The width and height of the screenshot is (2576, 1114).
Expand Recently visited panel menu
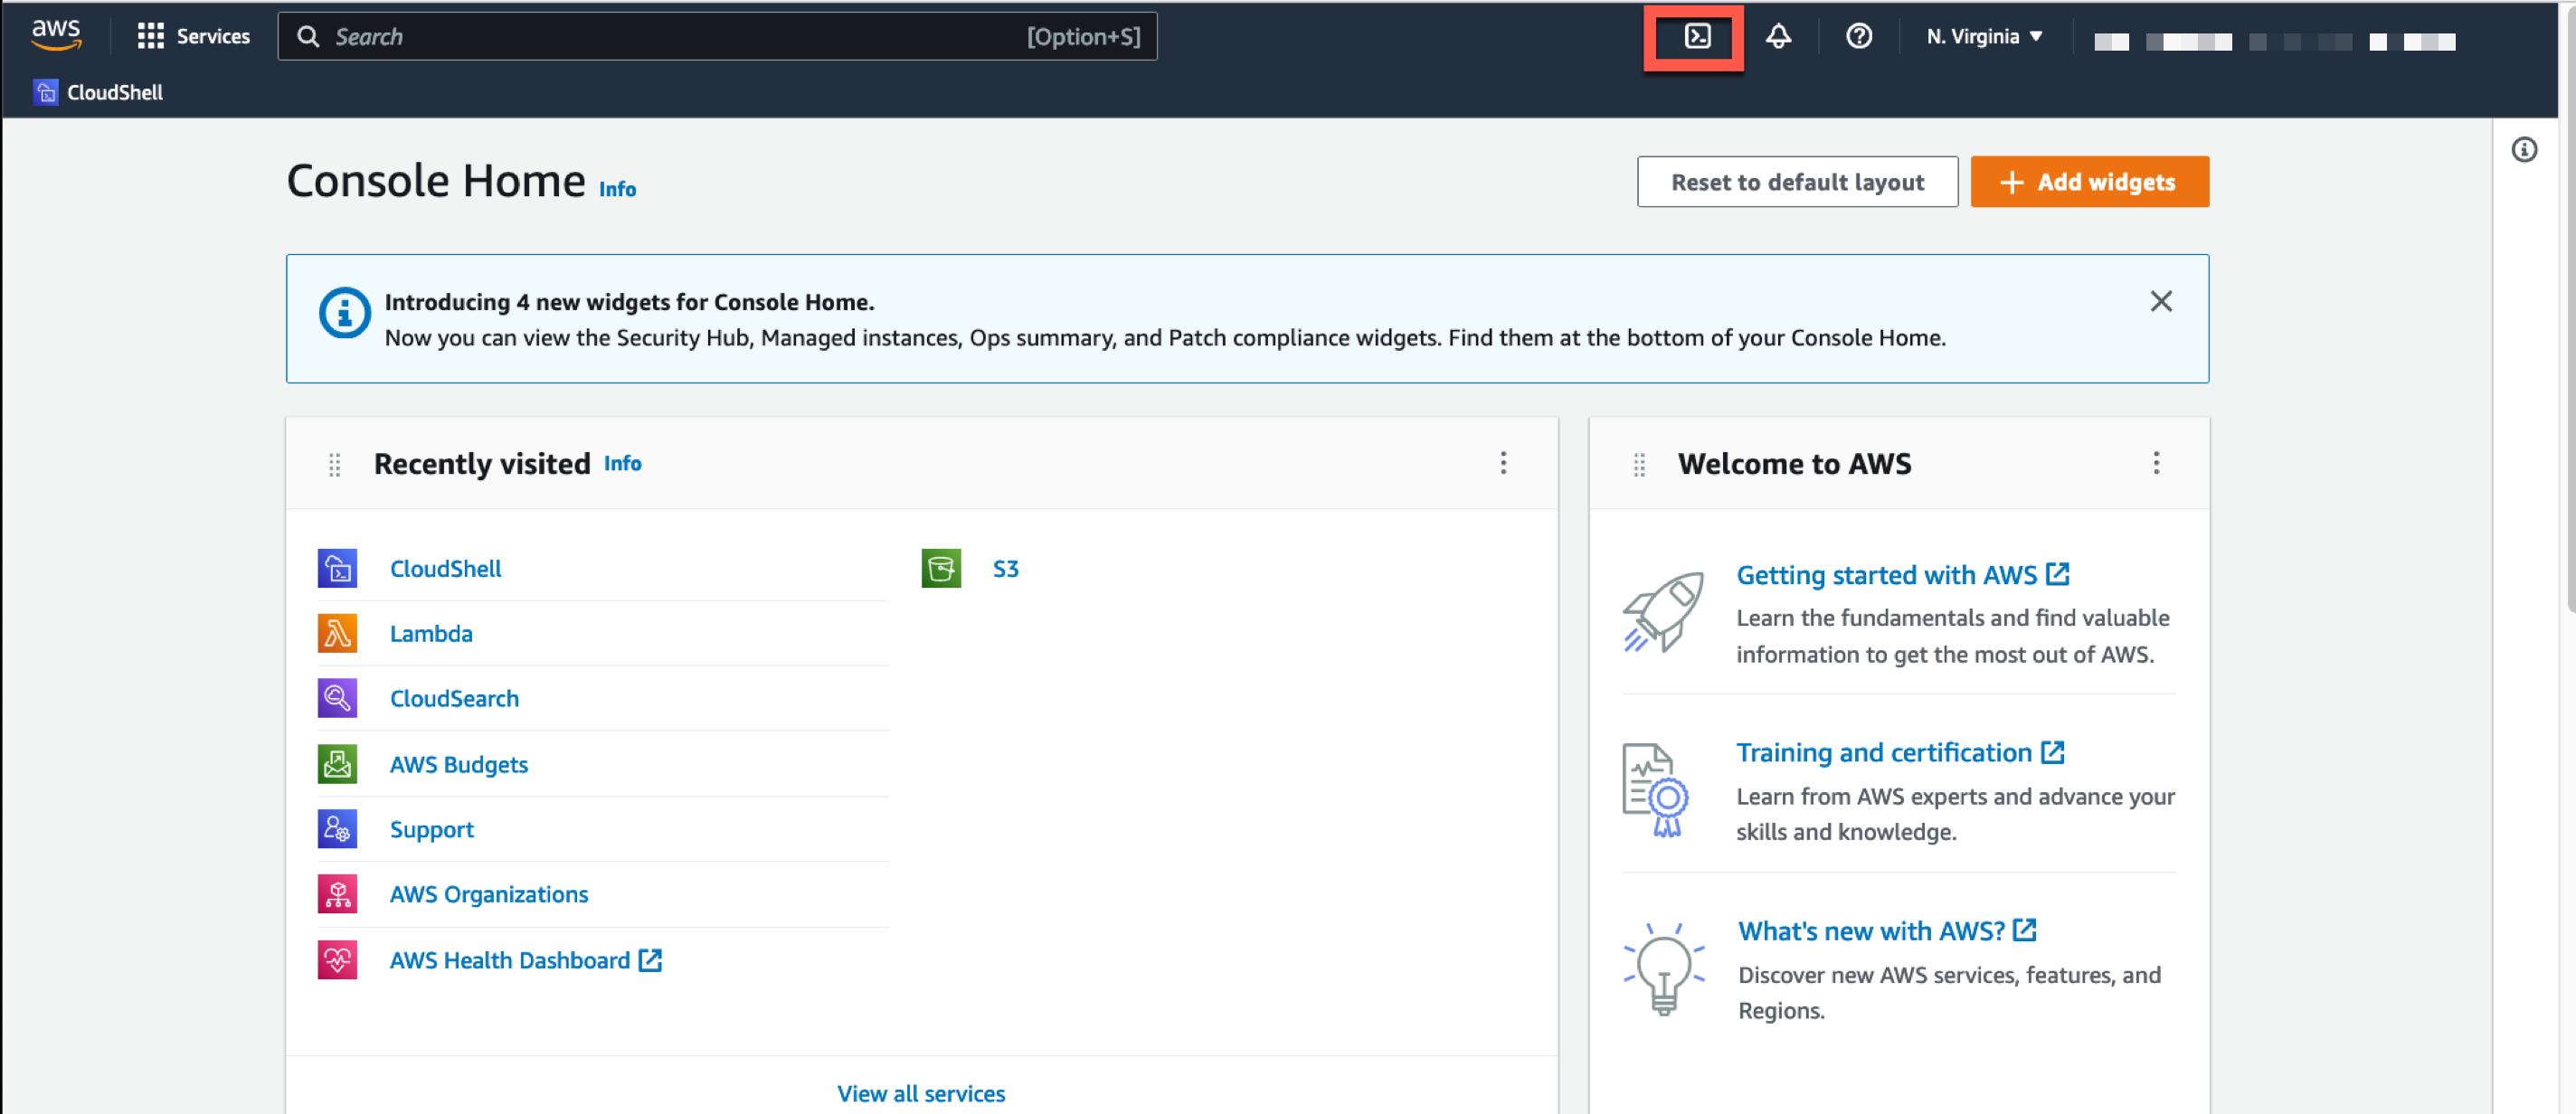(1501, 463)
